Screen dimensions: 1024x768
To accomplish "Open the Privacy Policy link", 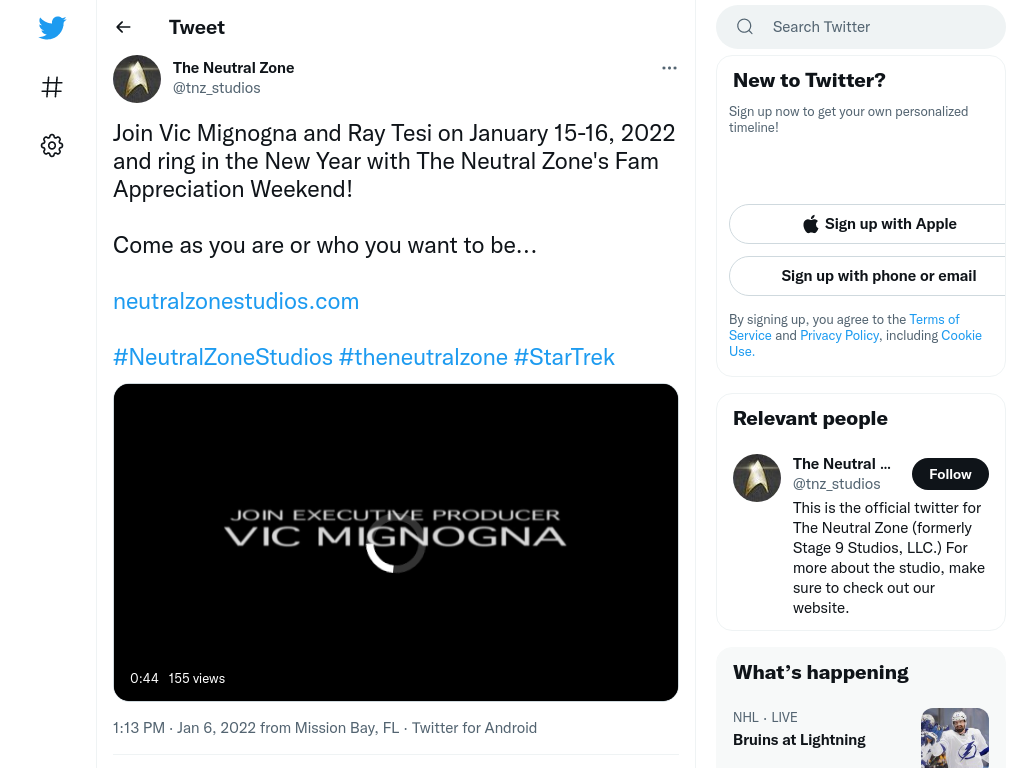I will (x=839, y=335).
